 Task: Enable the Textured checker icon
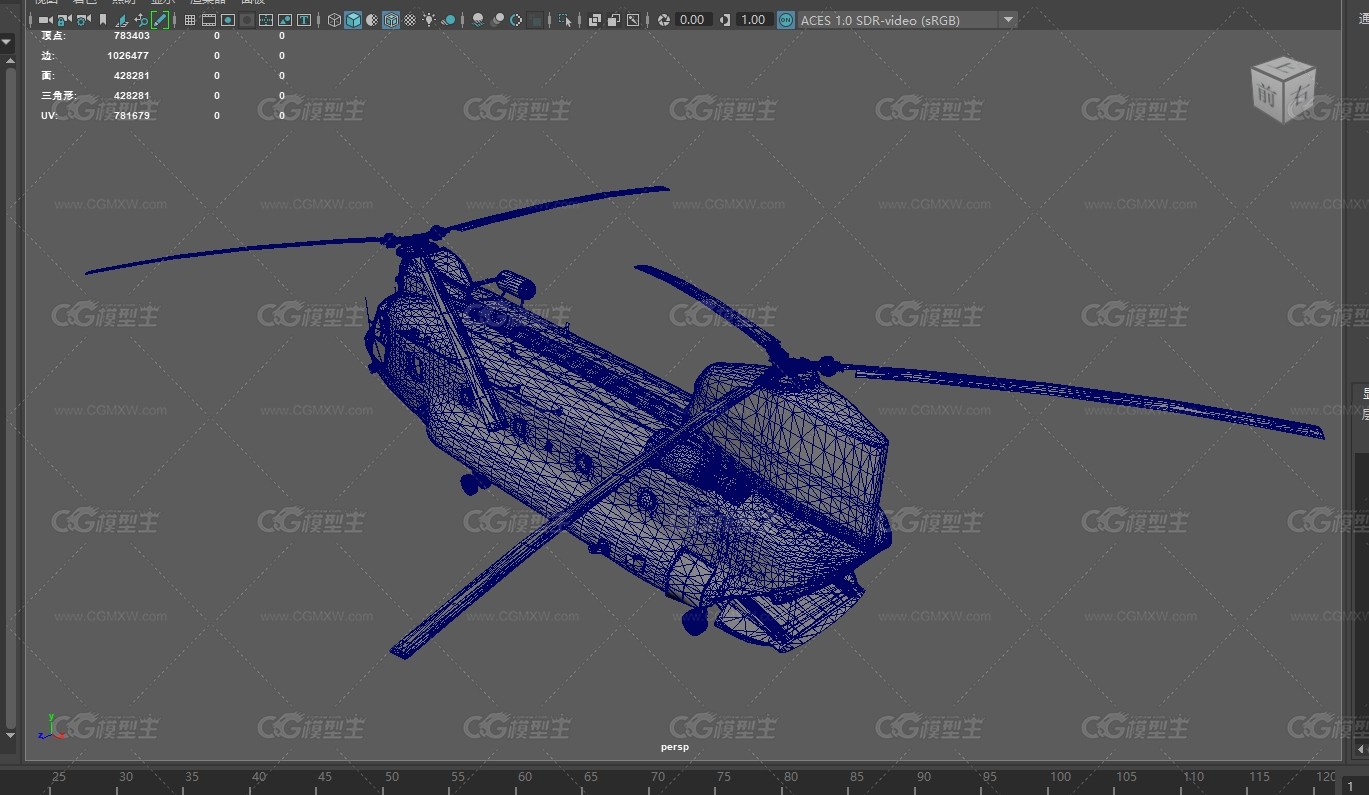click(x=410, y=20)
